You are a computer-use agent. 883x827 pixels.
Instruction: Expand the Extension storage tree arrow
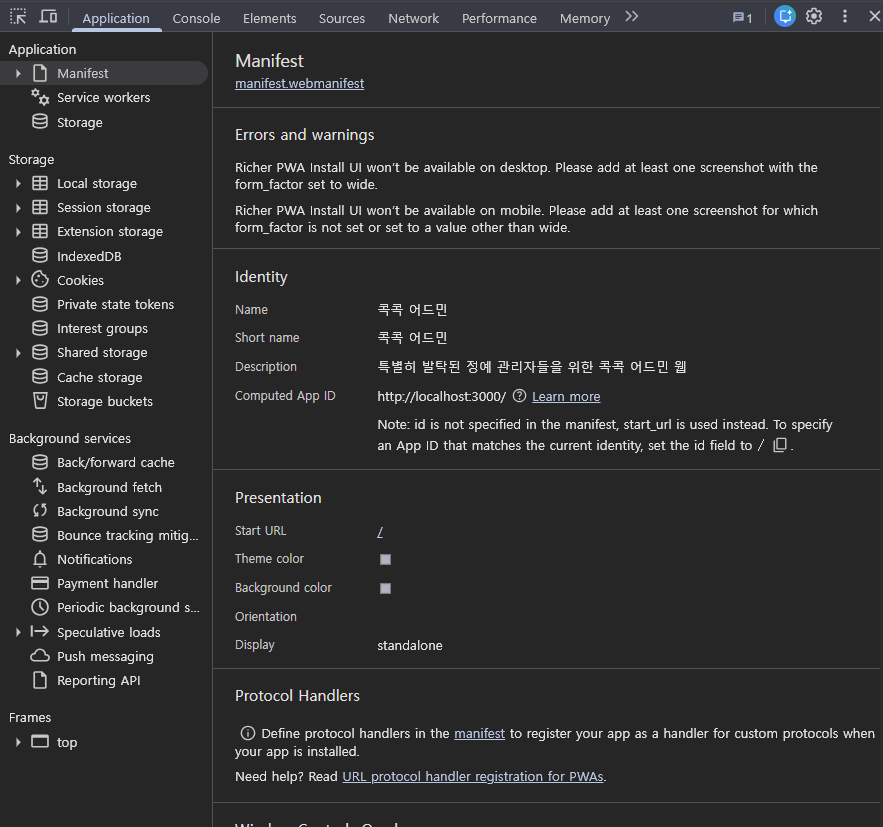coord(18,231)
